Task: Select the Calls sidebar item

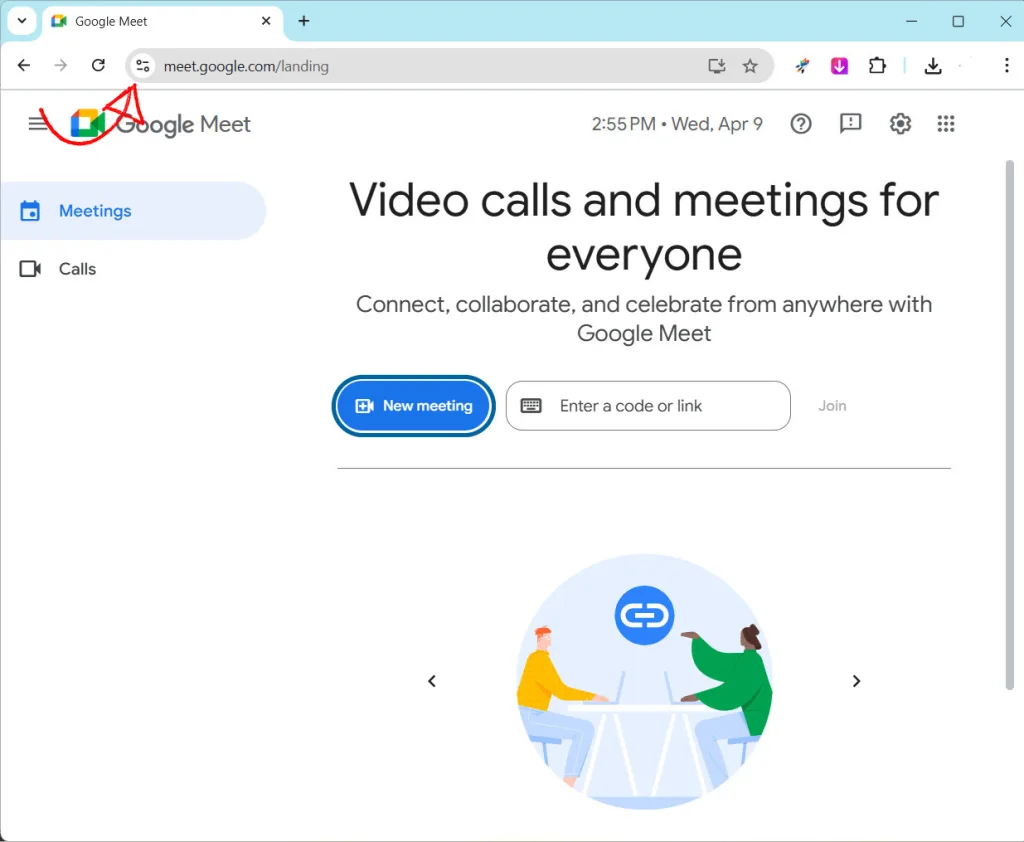Action: (x=133, y=268)
